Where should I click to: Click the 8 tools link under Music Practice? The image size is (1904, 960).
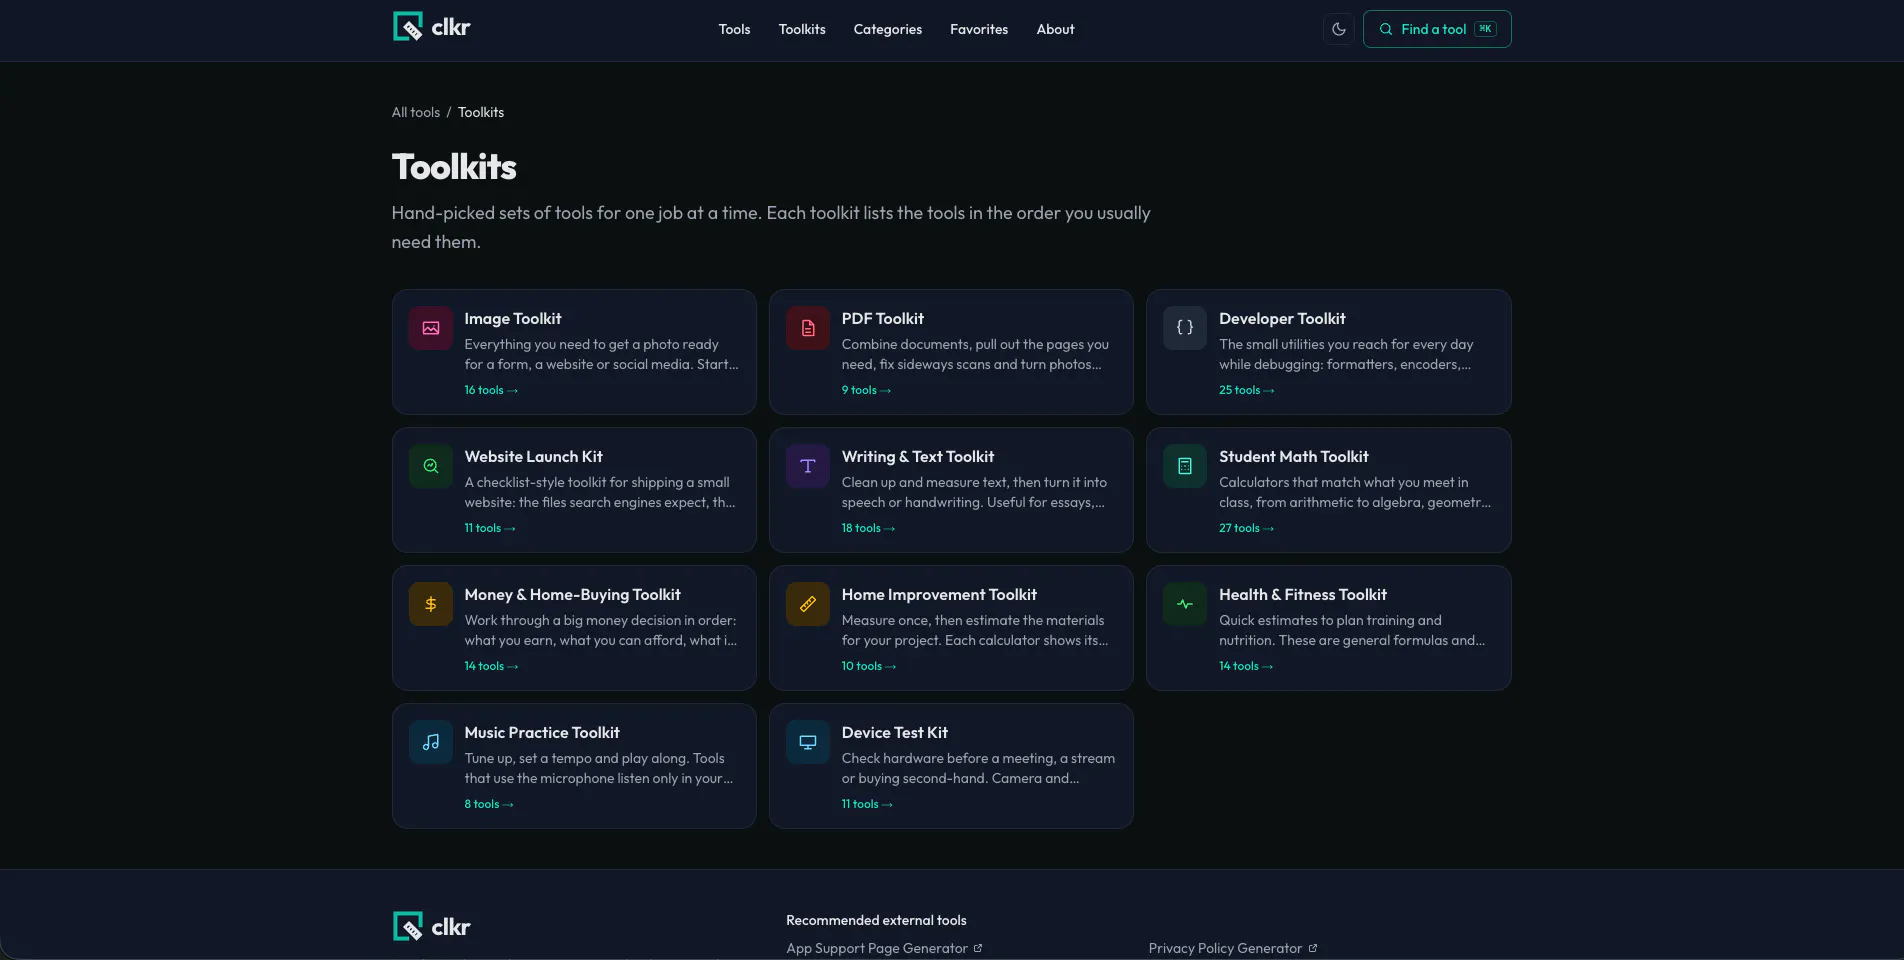coord(489,804)
